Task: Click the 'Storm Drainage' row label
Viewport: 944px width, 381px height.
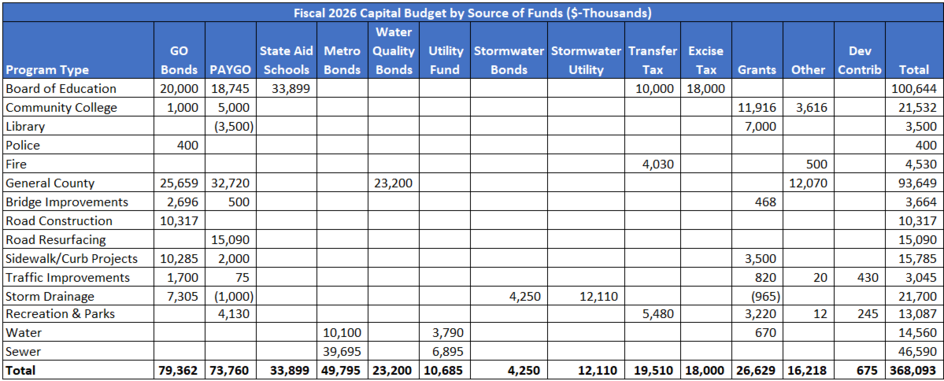Action: (x=50, y=297)
